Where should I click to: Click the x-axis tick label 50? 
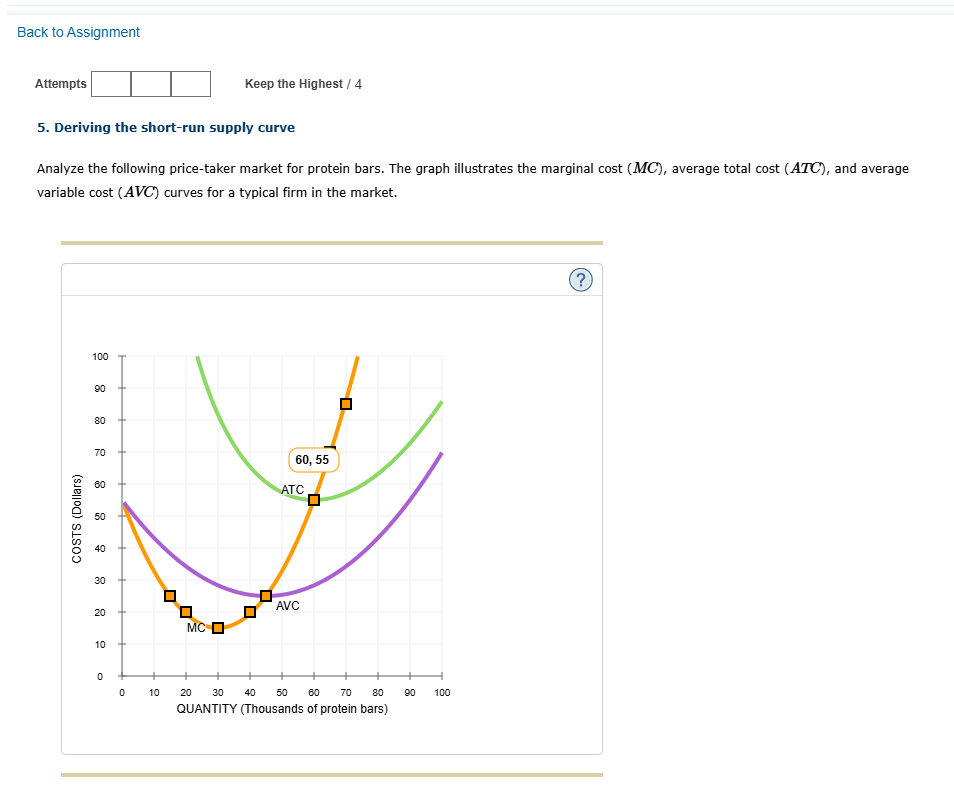point(282,692)
